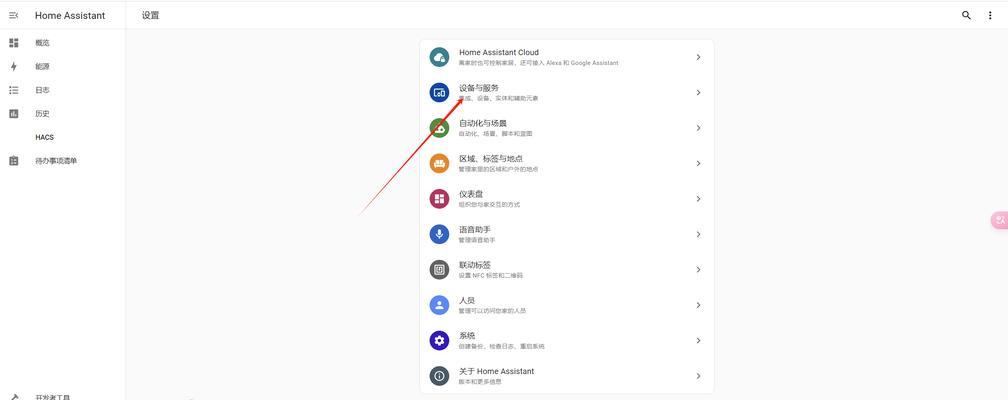Click 管理可以访问您家的人员 description text
Screen dimensions: 1008x400
click(x=492, y=311)
